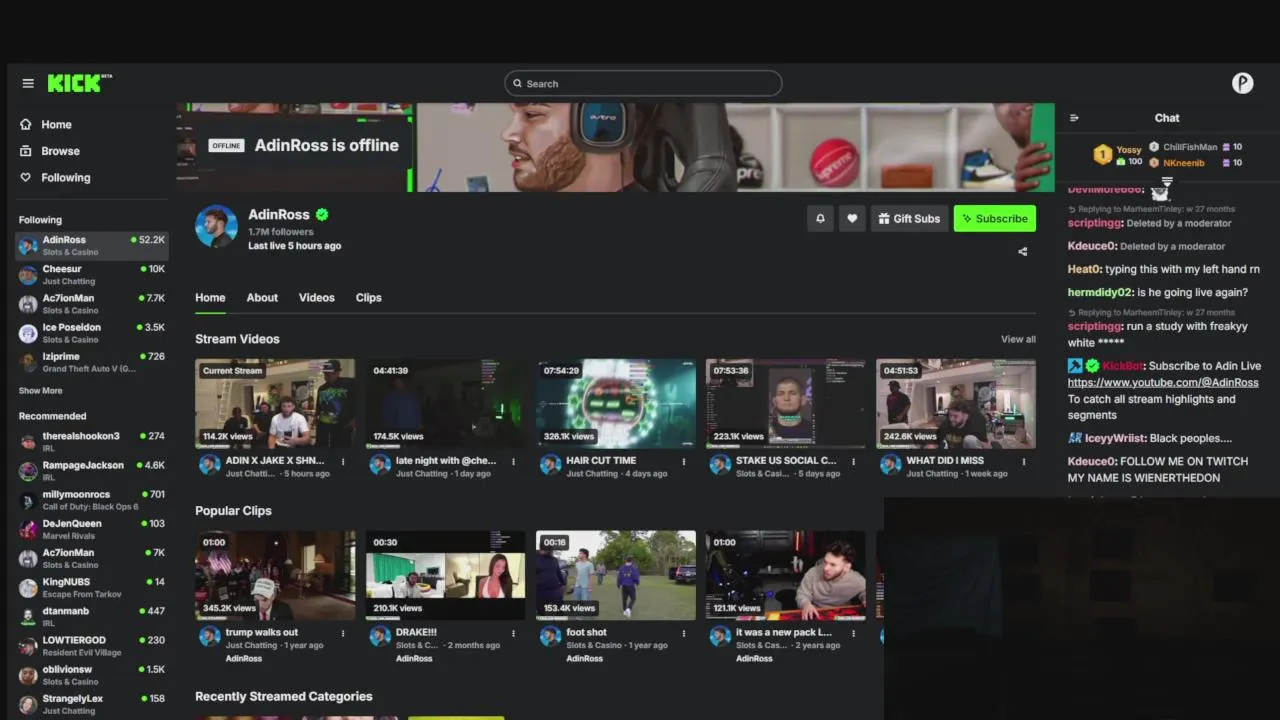Open options for trump walks out clip
Image resolution: width=1280 pixels, height=720 pixels.
pos(343,633)
